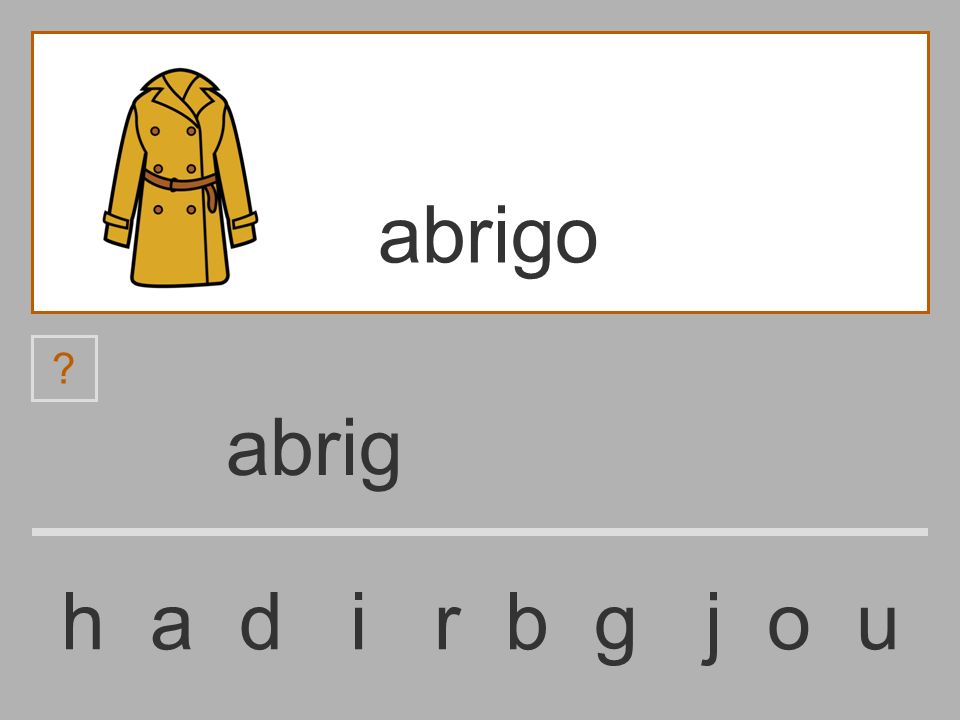Click the gray divider line above letters

(x=480, y=532)
